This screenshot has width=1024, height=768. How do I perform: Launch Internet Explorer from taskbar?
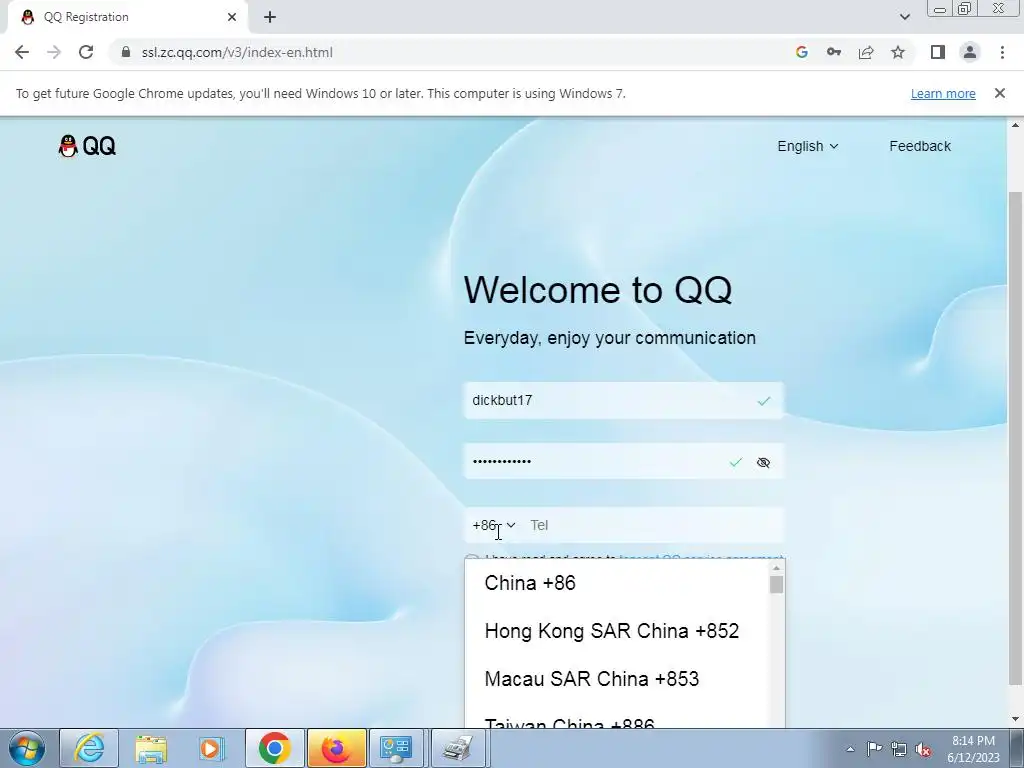pos(89,748)
